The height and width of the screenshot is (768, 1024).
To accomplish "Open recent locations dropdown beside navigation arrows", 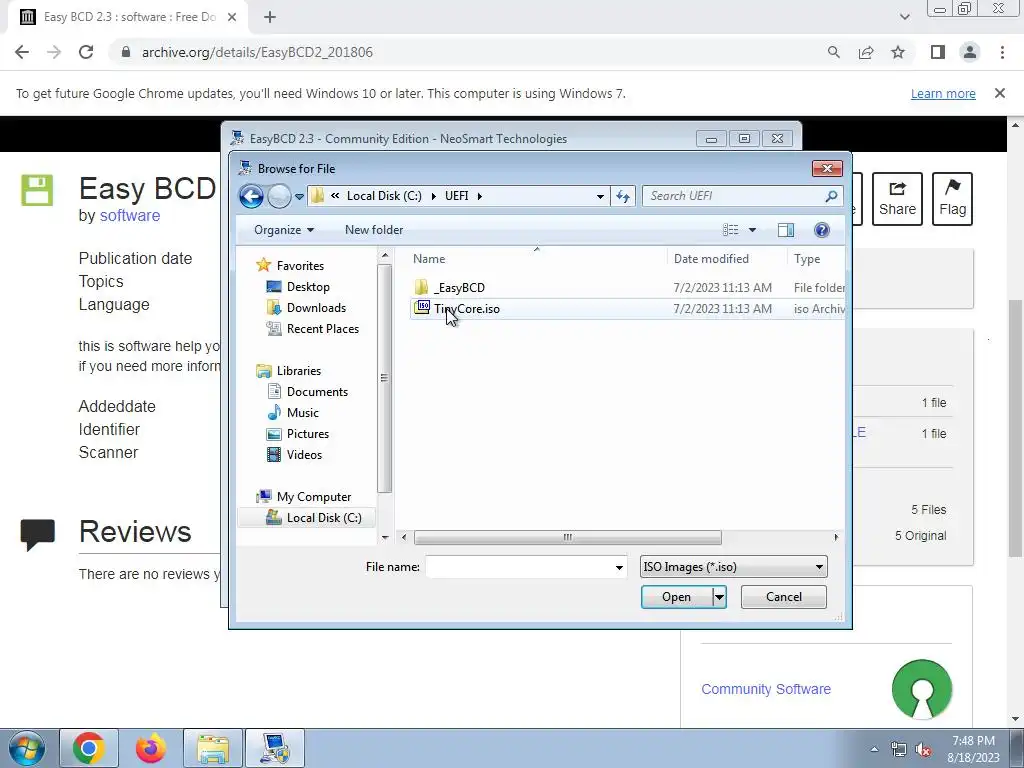I will tap(299, 196).
